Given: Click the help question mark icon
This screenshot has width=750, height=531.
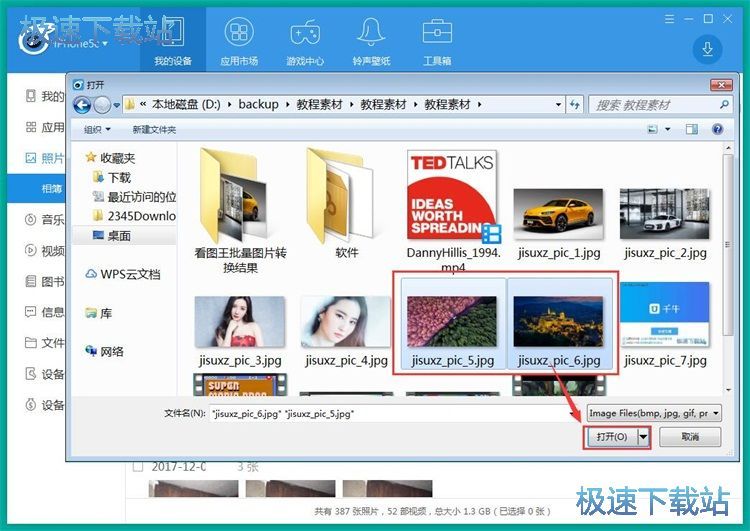Looking at the screenshot, I should 717,129.
